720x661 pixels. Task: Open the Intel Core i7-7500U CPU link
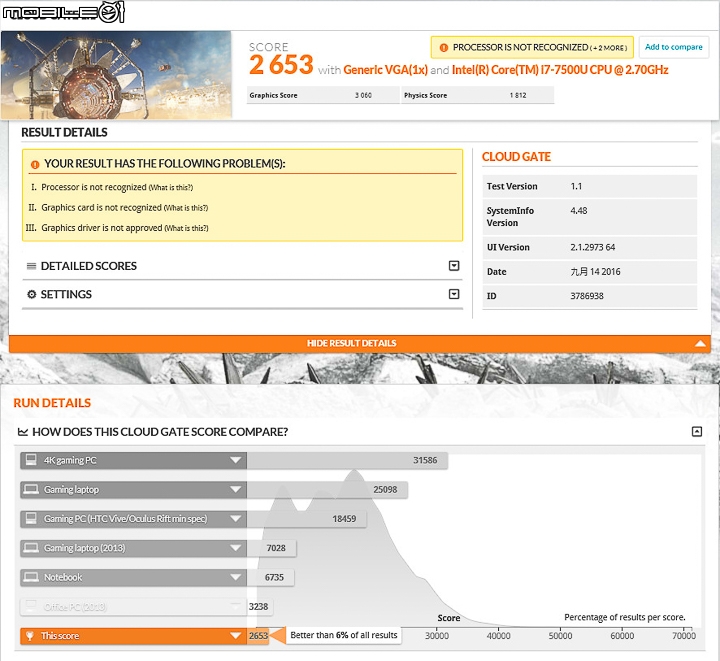560,70
